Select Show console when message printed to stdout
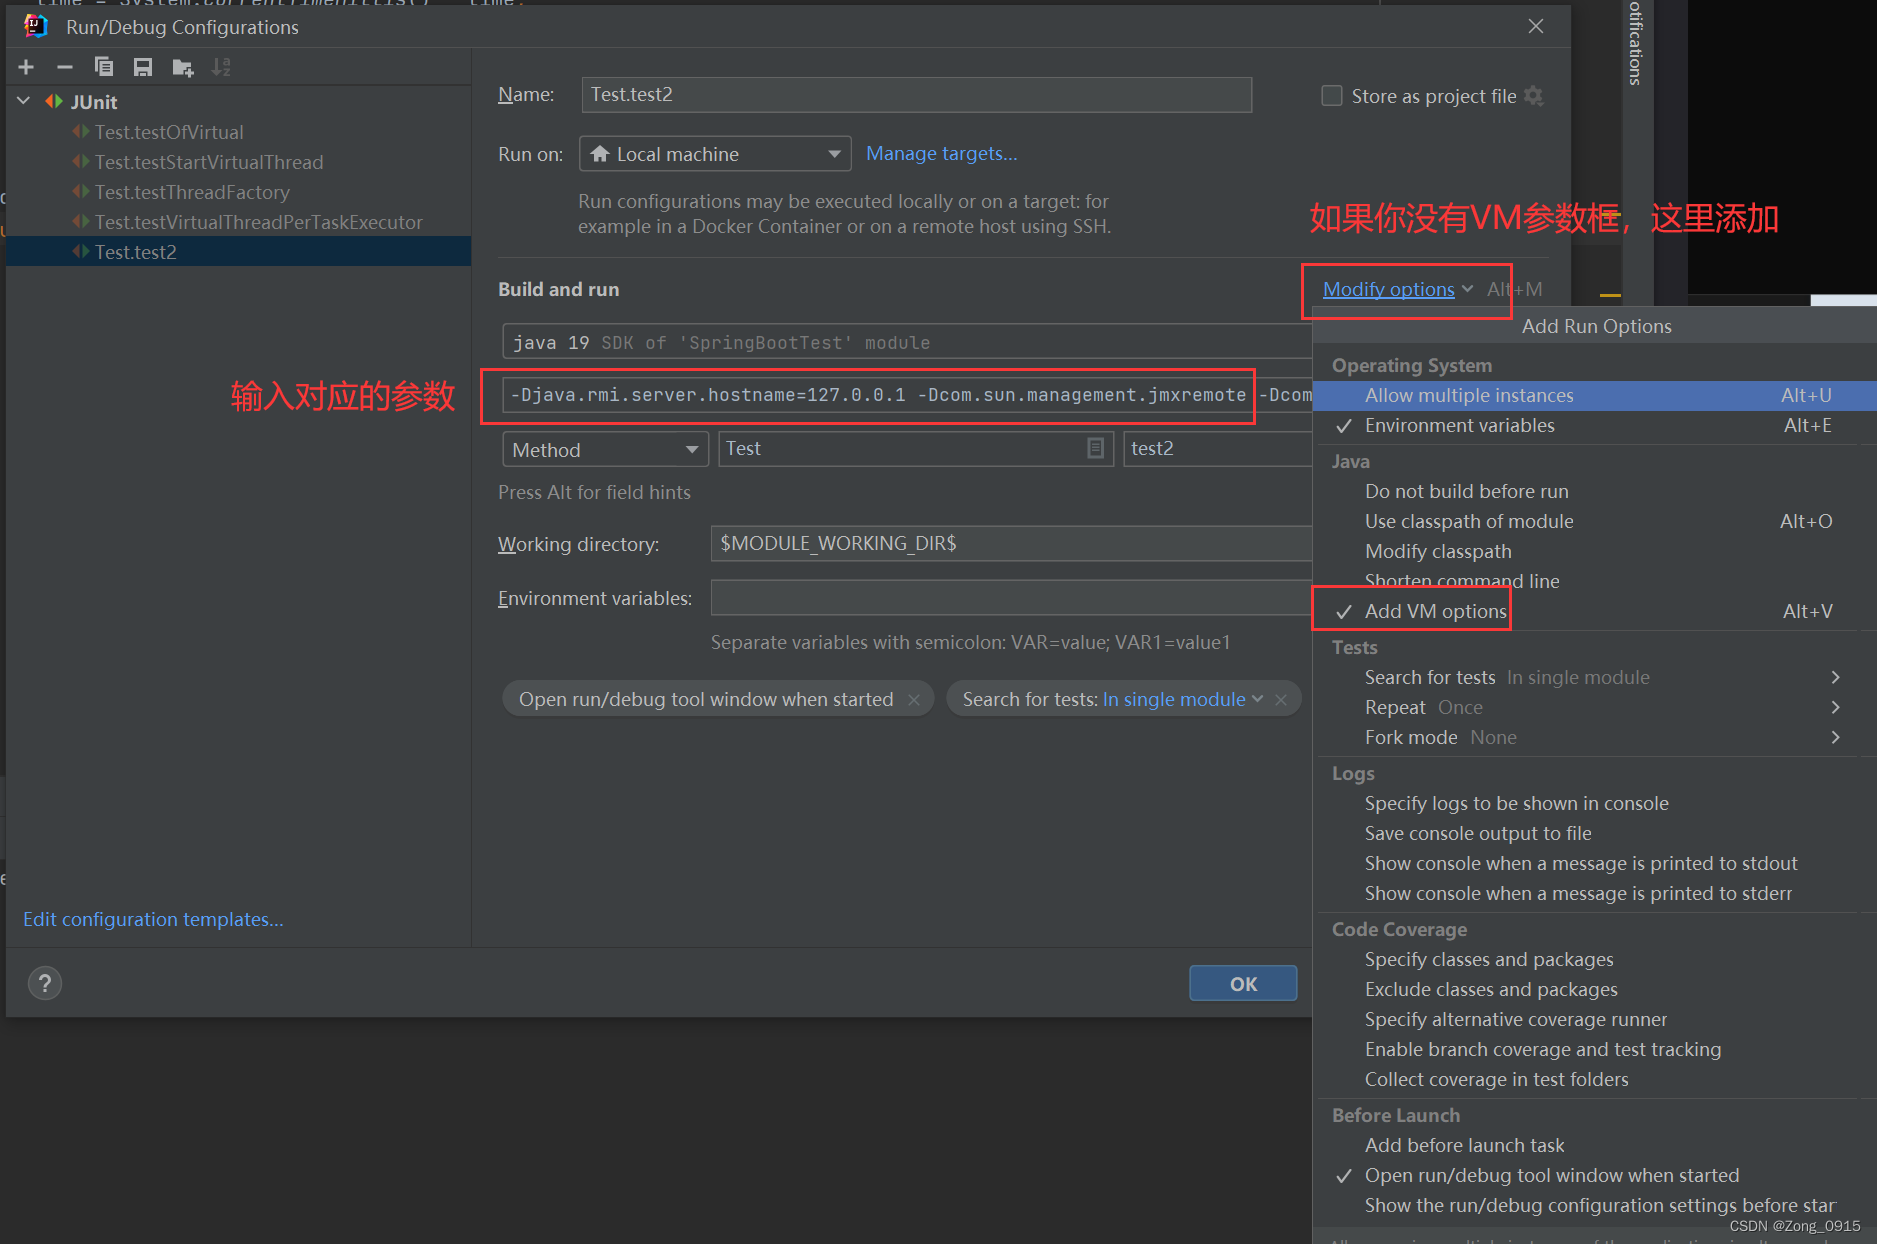 click(1594, 863)
